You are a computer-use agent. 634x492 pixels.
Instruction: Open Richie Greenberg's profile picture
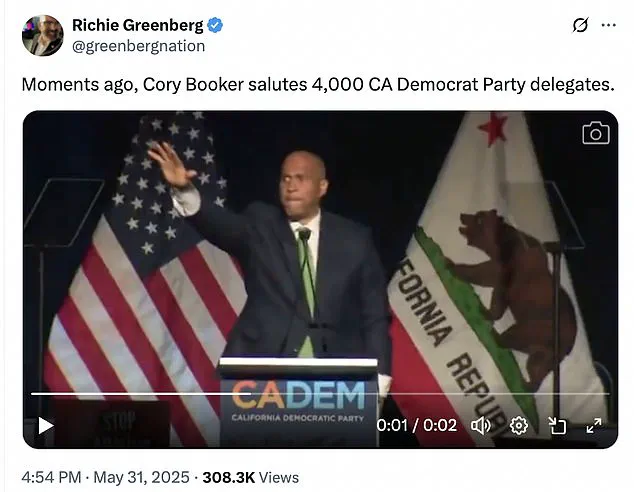point(42,36)
